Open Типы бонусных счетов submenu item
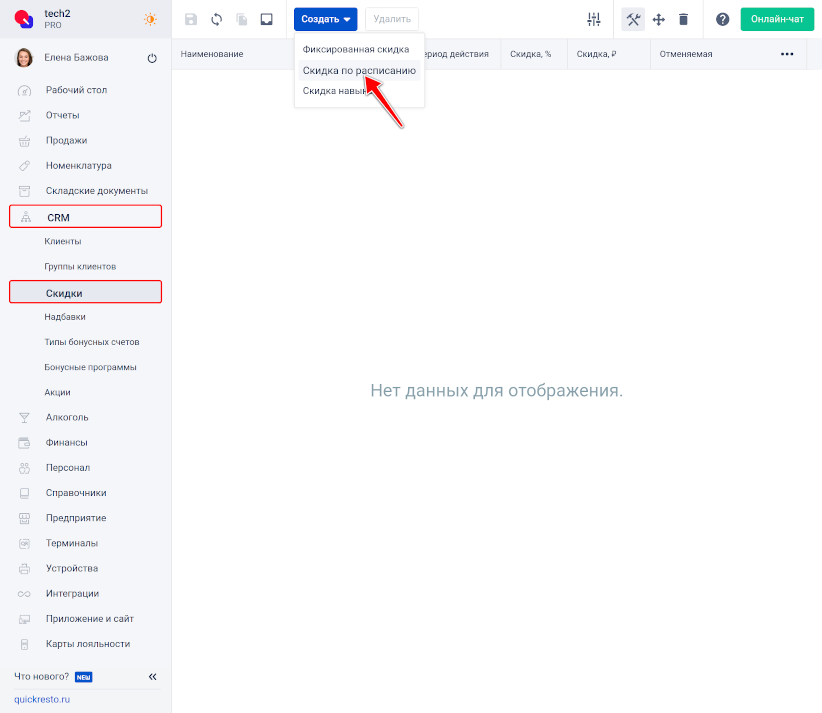The image size is (822, 713). [x=92, y=342]
